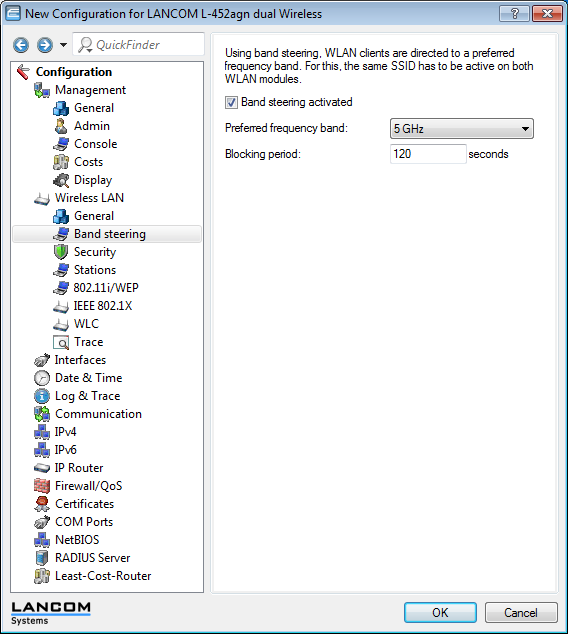Select the IP Router tree label
Viewport: 568px width, 634px height.
pyautogui.click(x=79, y=468)
